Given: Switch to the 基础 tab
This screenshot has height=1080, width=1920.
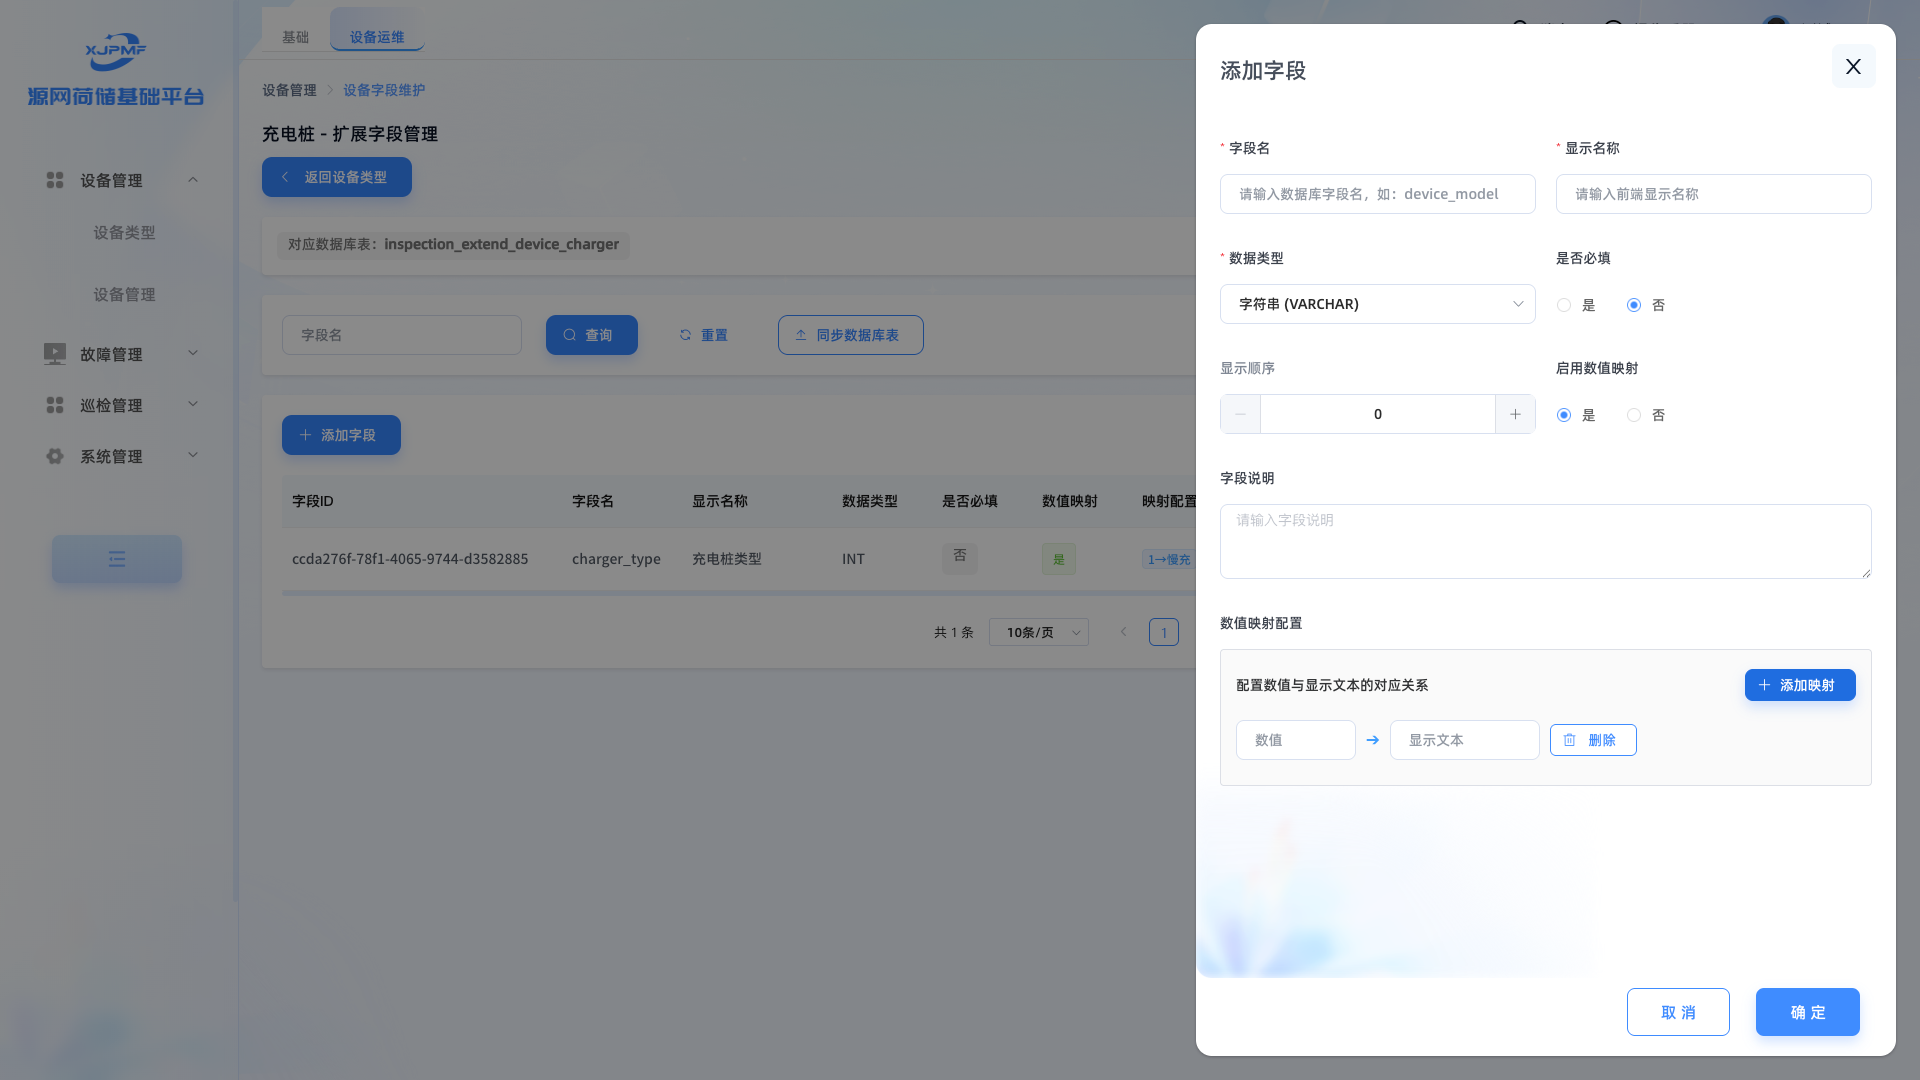Looking at the screenshot, I should pyautogui.click(x=295, y=37).
